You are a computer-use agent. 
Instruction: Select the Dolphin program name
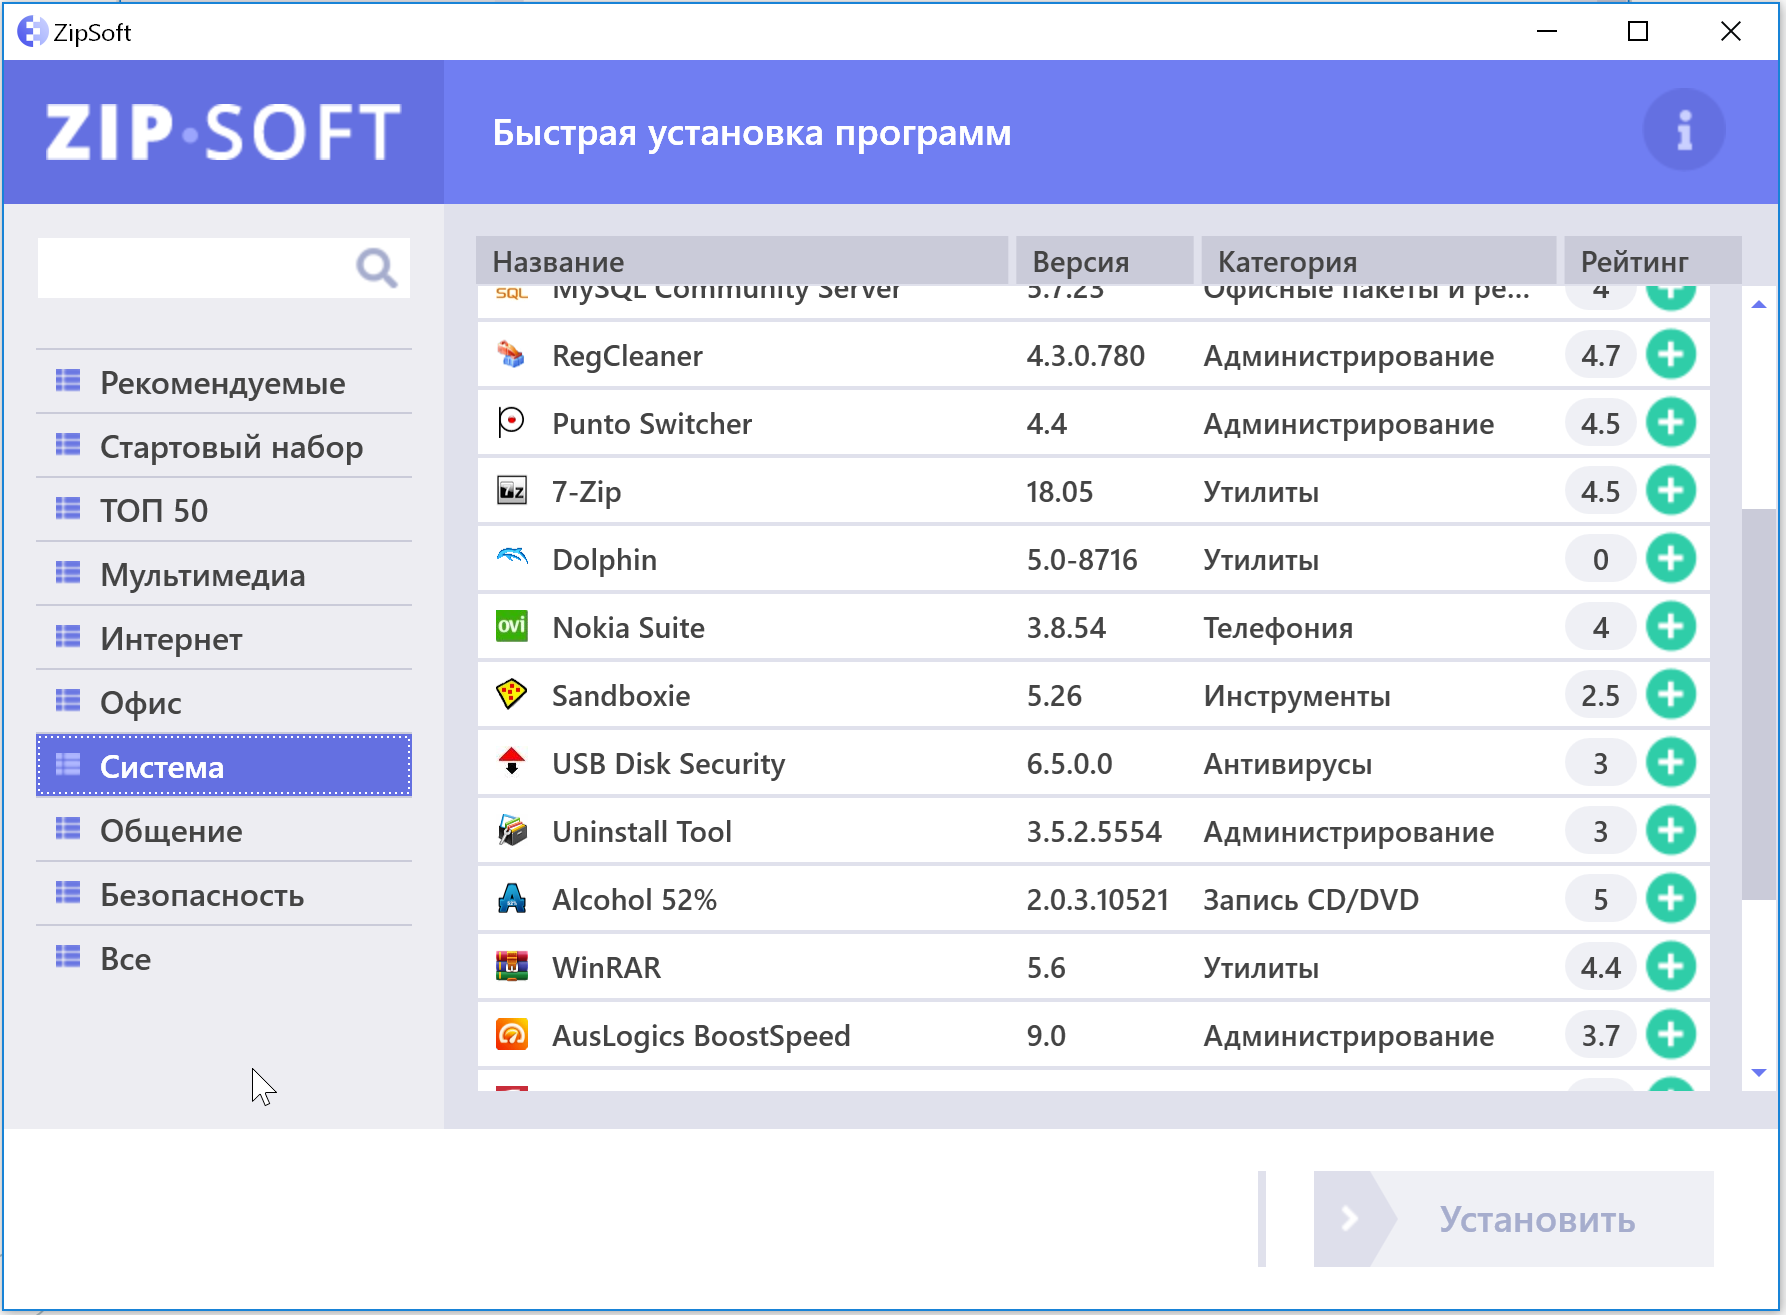pyautogui.click(x=604, y=560)
